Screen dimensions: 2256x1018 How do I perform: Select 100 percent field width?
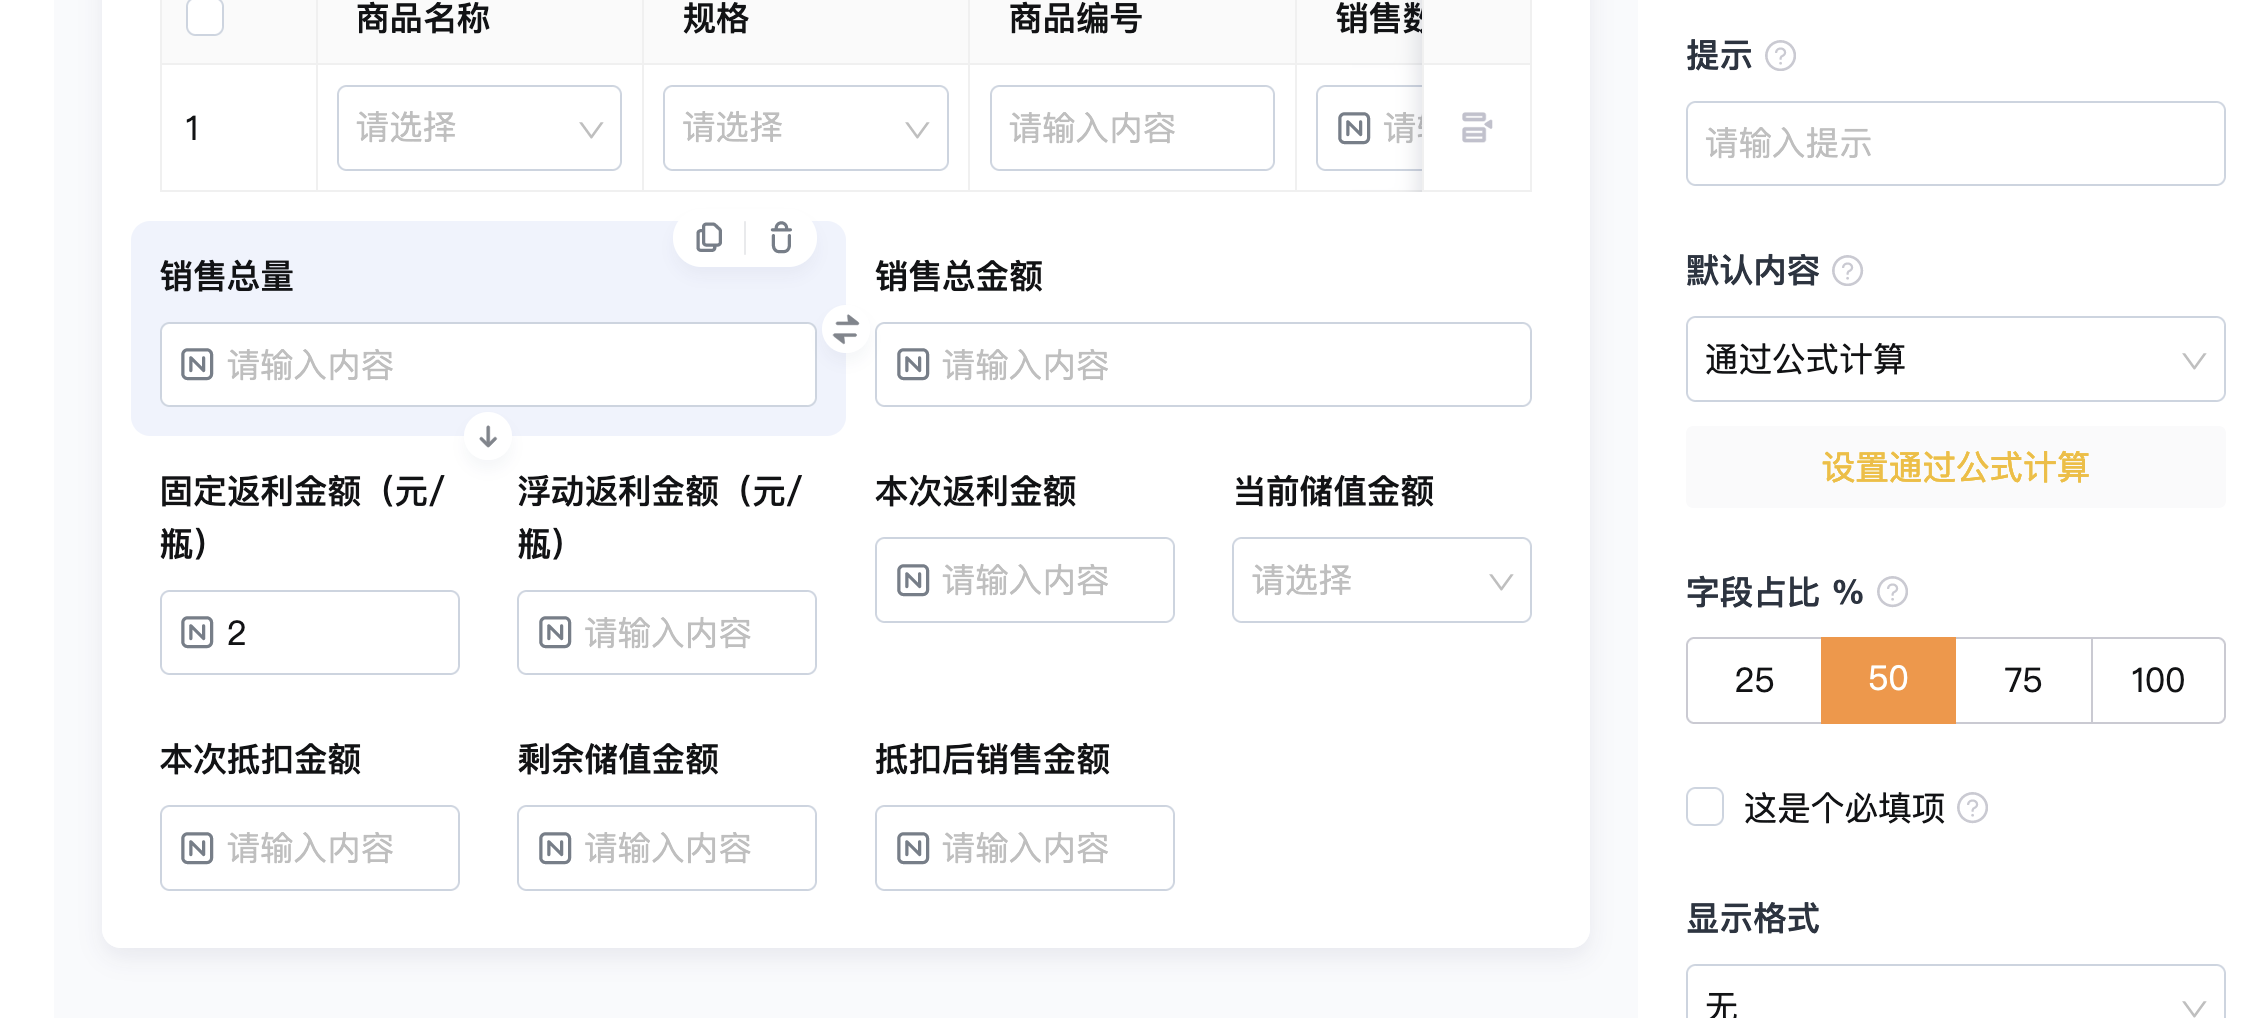point(2158,680)
